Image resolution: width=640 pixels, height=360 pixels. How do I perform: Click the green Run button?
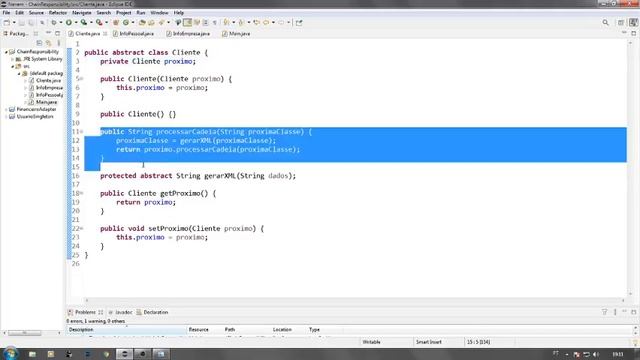69,22
